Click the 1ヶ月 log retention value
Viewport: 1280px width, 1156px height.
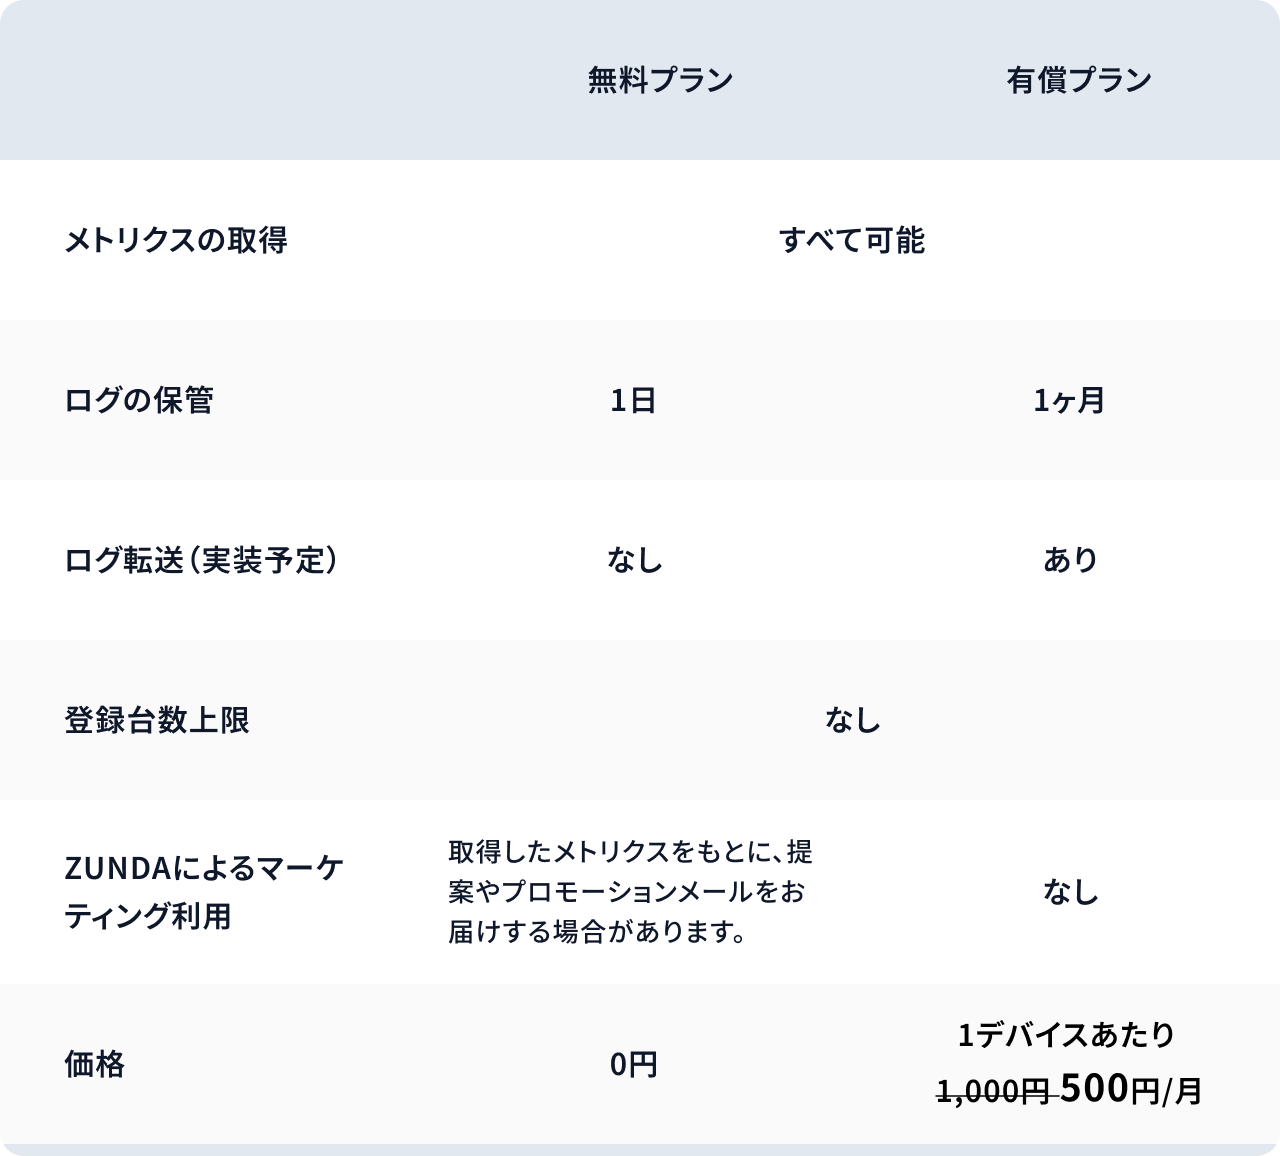pos(1069,401)
